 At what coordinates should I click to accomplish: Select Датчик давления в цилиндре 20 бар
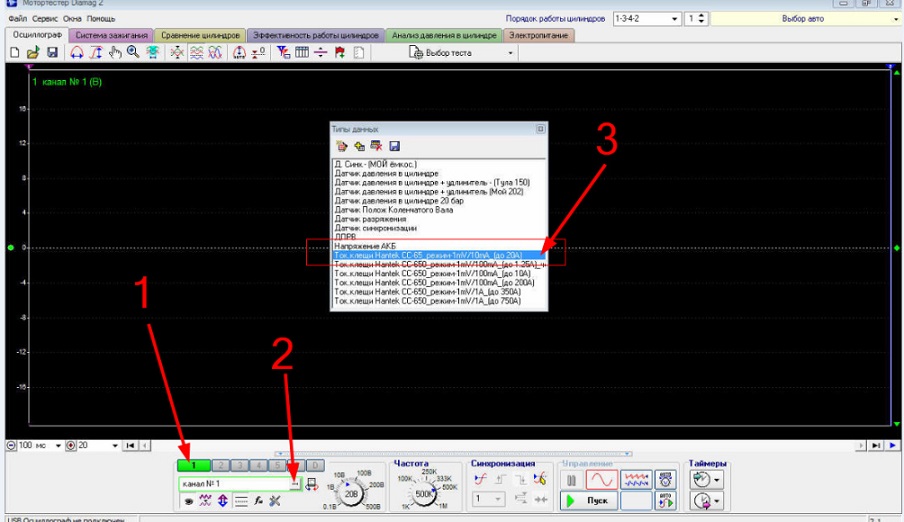coord(399,201)
